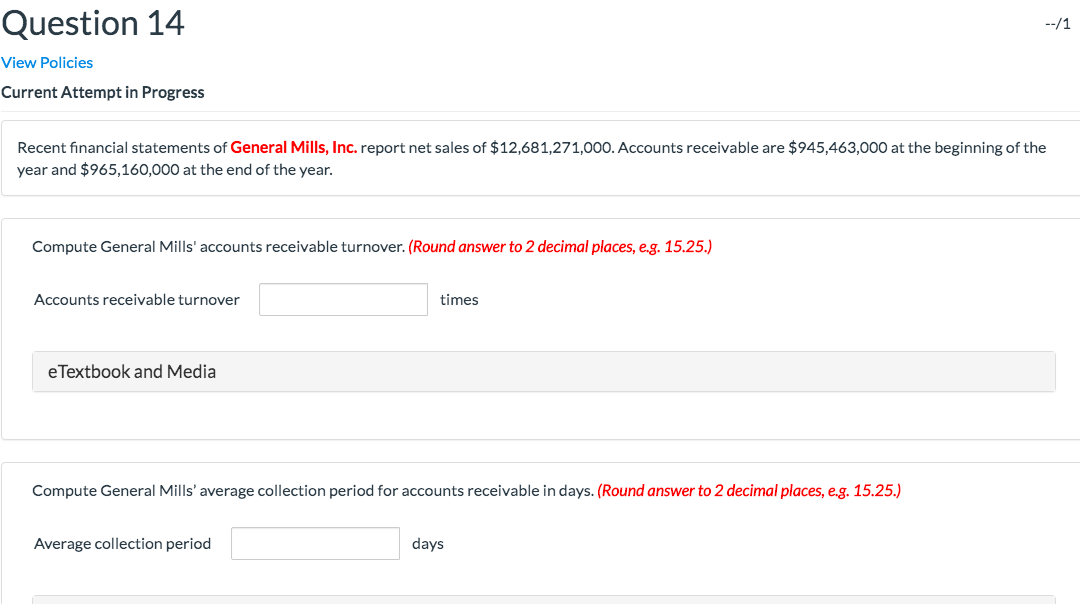Open the View Policies link
Screen dimensions: 1080x604
[46, 63]
